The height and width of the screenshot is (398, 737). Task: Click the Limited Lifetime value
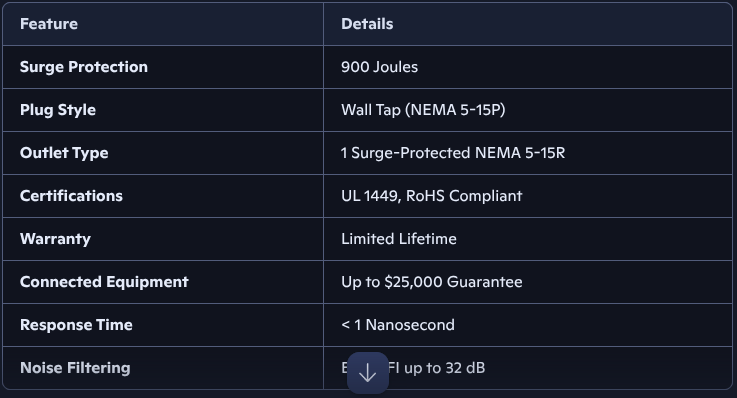[399, 239]
